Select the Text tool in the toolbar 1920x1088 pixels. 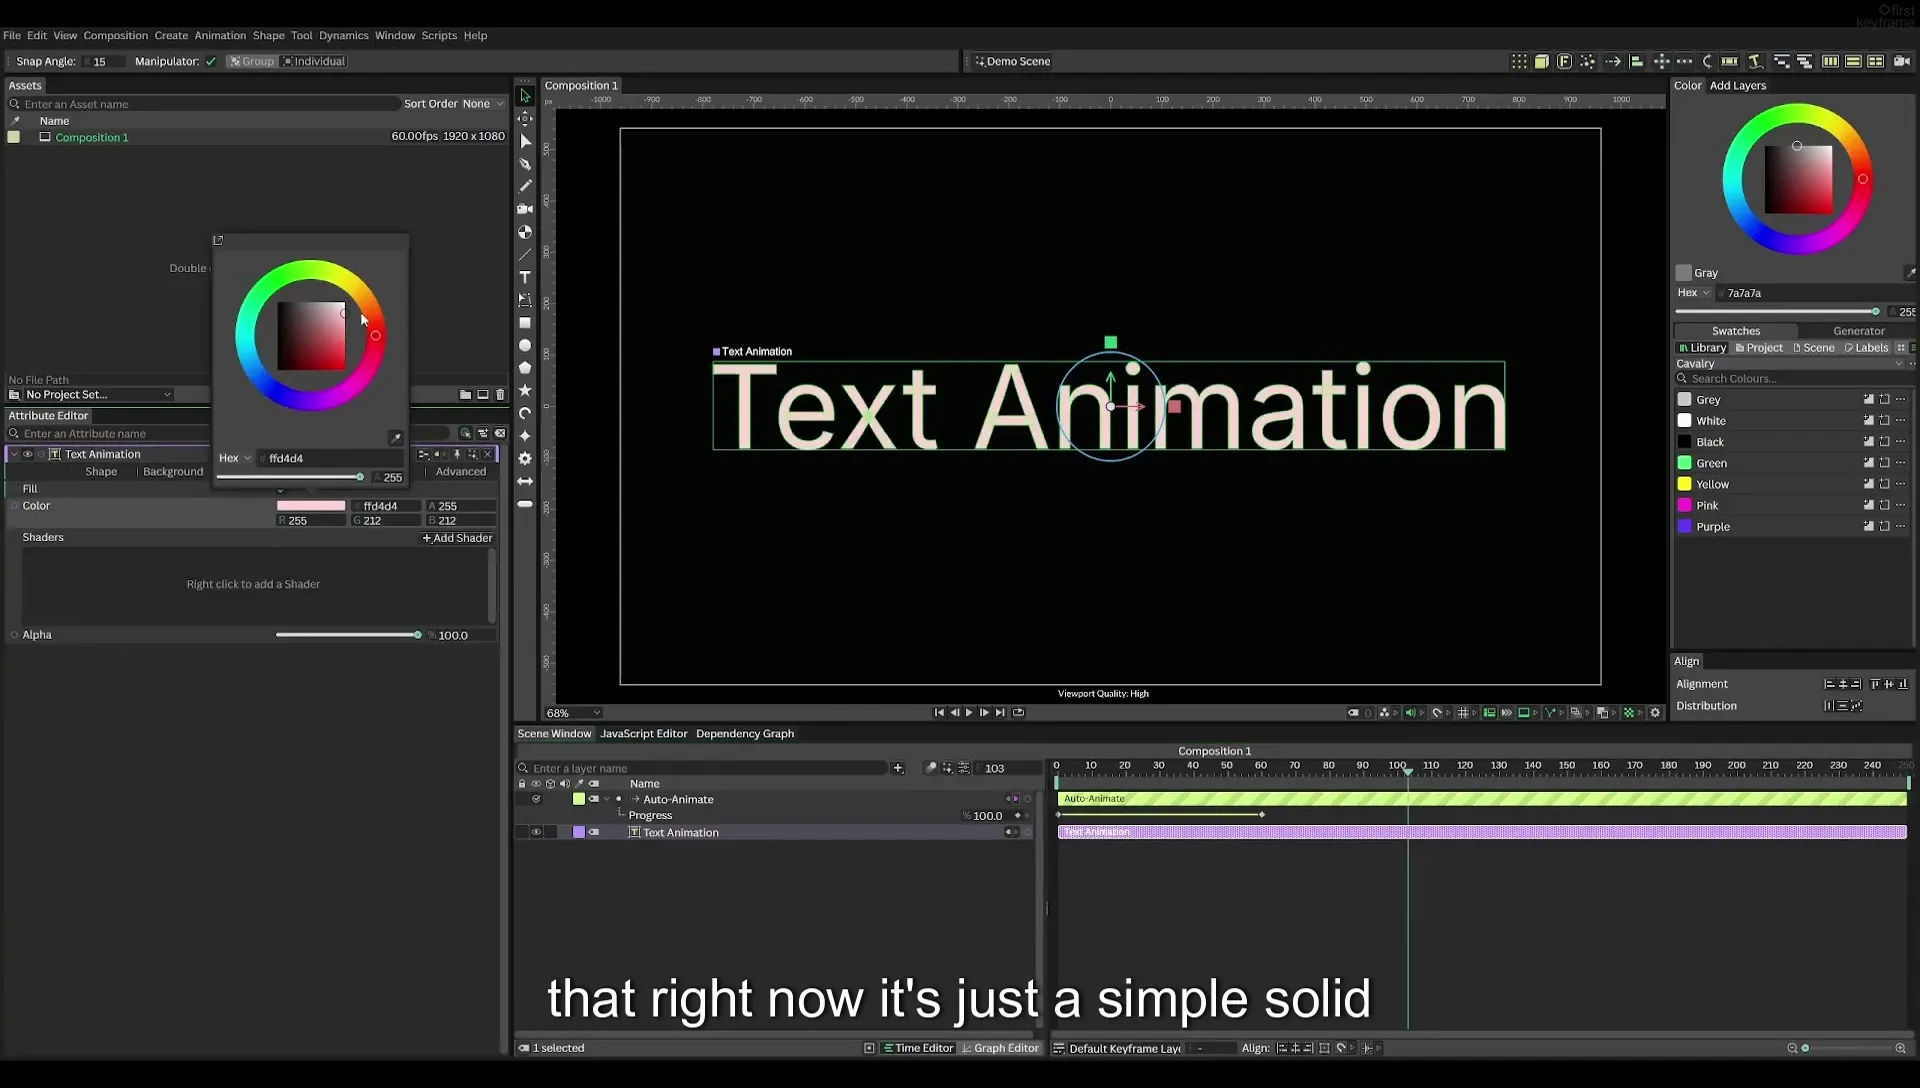pyautogui.click(x=525, y=277)
